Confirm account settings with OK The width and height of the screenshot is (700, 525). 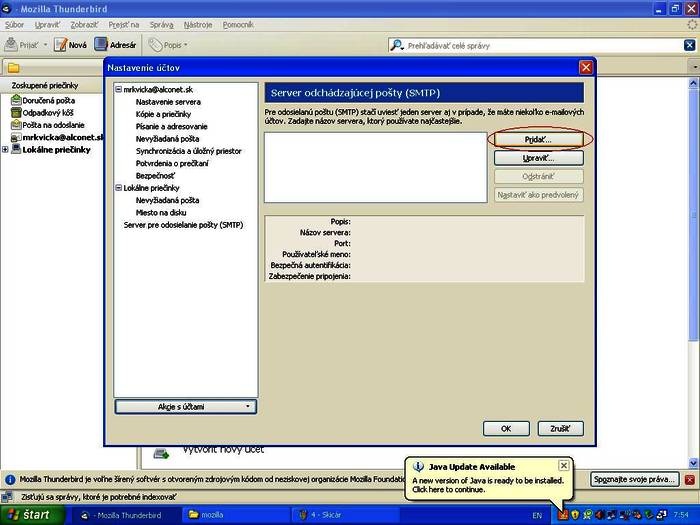506,429
